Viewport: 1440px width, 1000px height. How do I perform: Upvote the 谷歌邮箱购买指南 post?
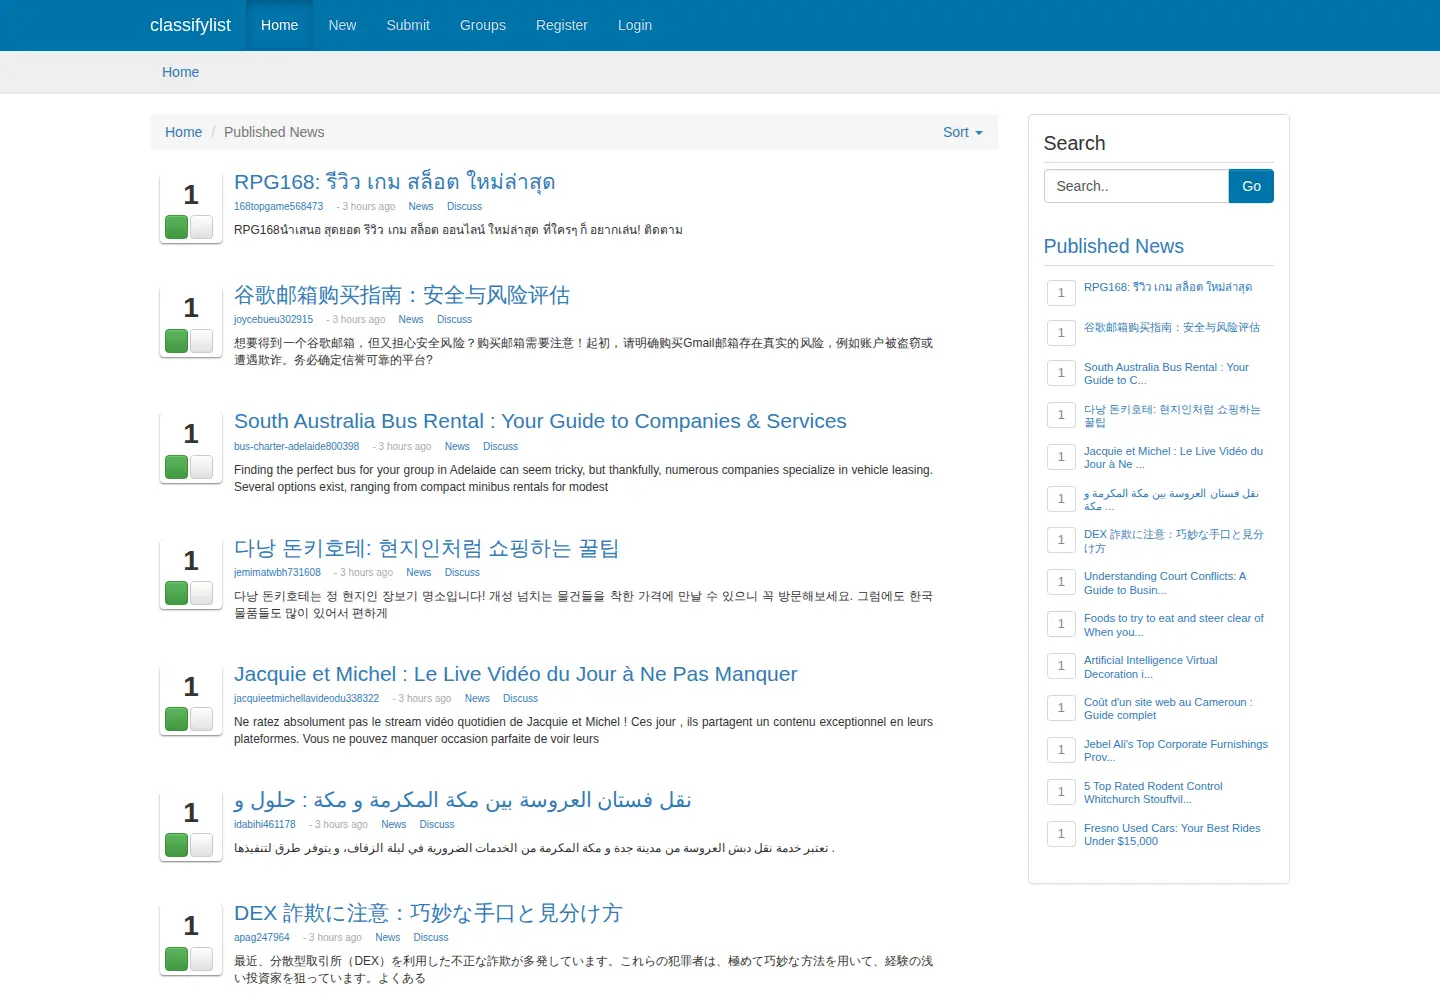coord(177,341)
